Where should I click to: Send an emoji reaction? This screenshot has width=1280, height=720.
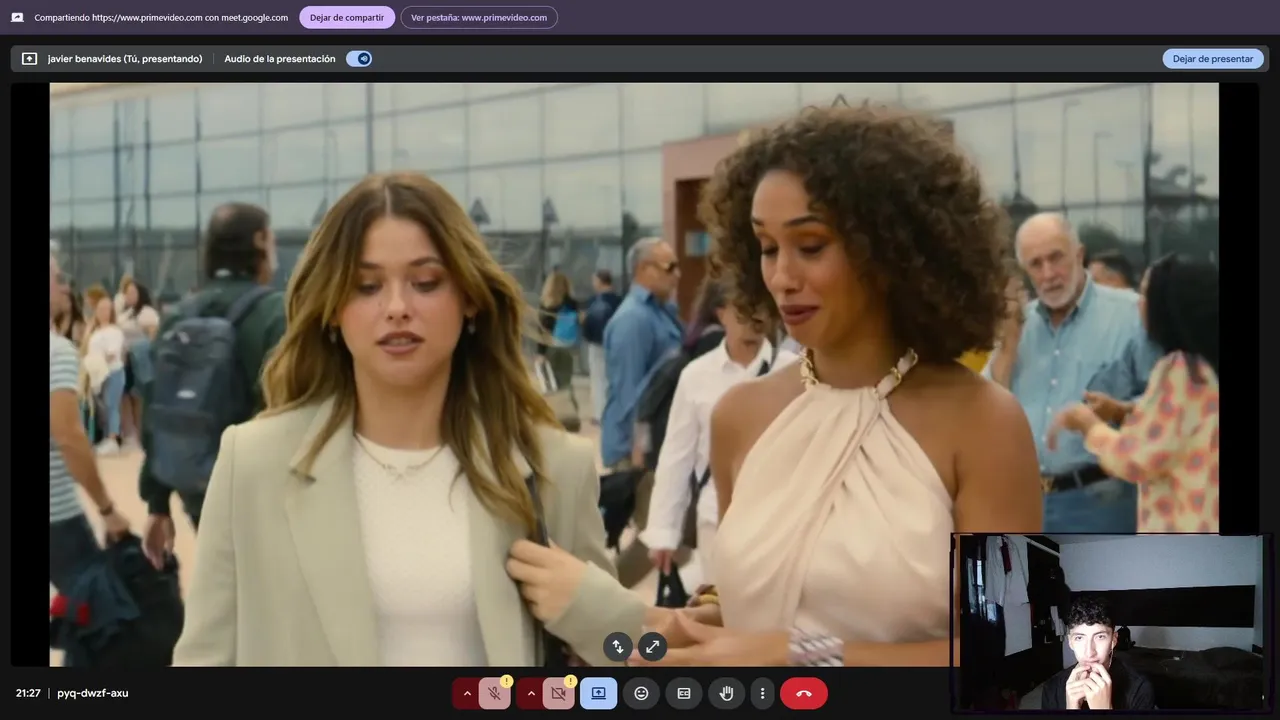[641, 693]
